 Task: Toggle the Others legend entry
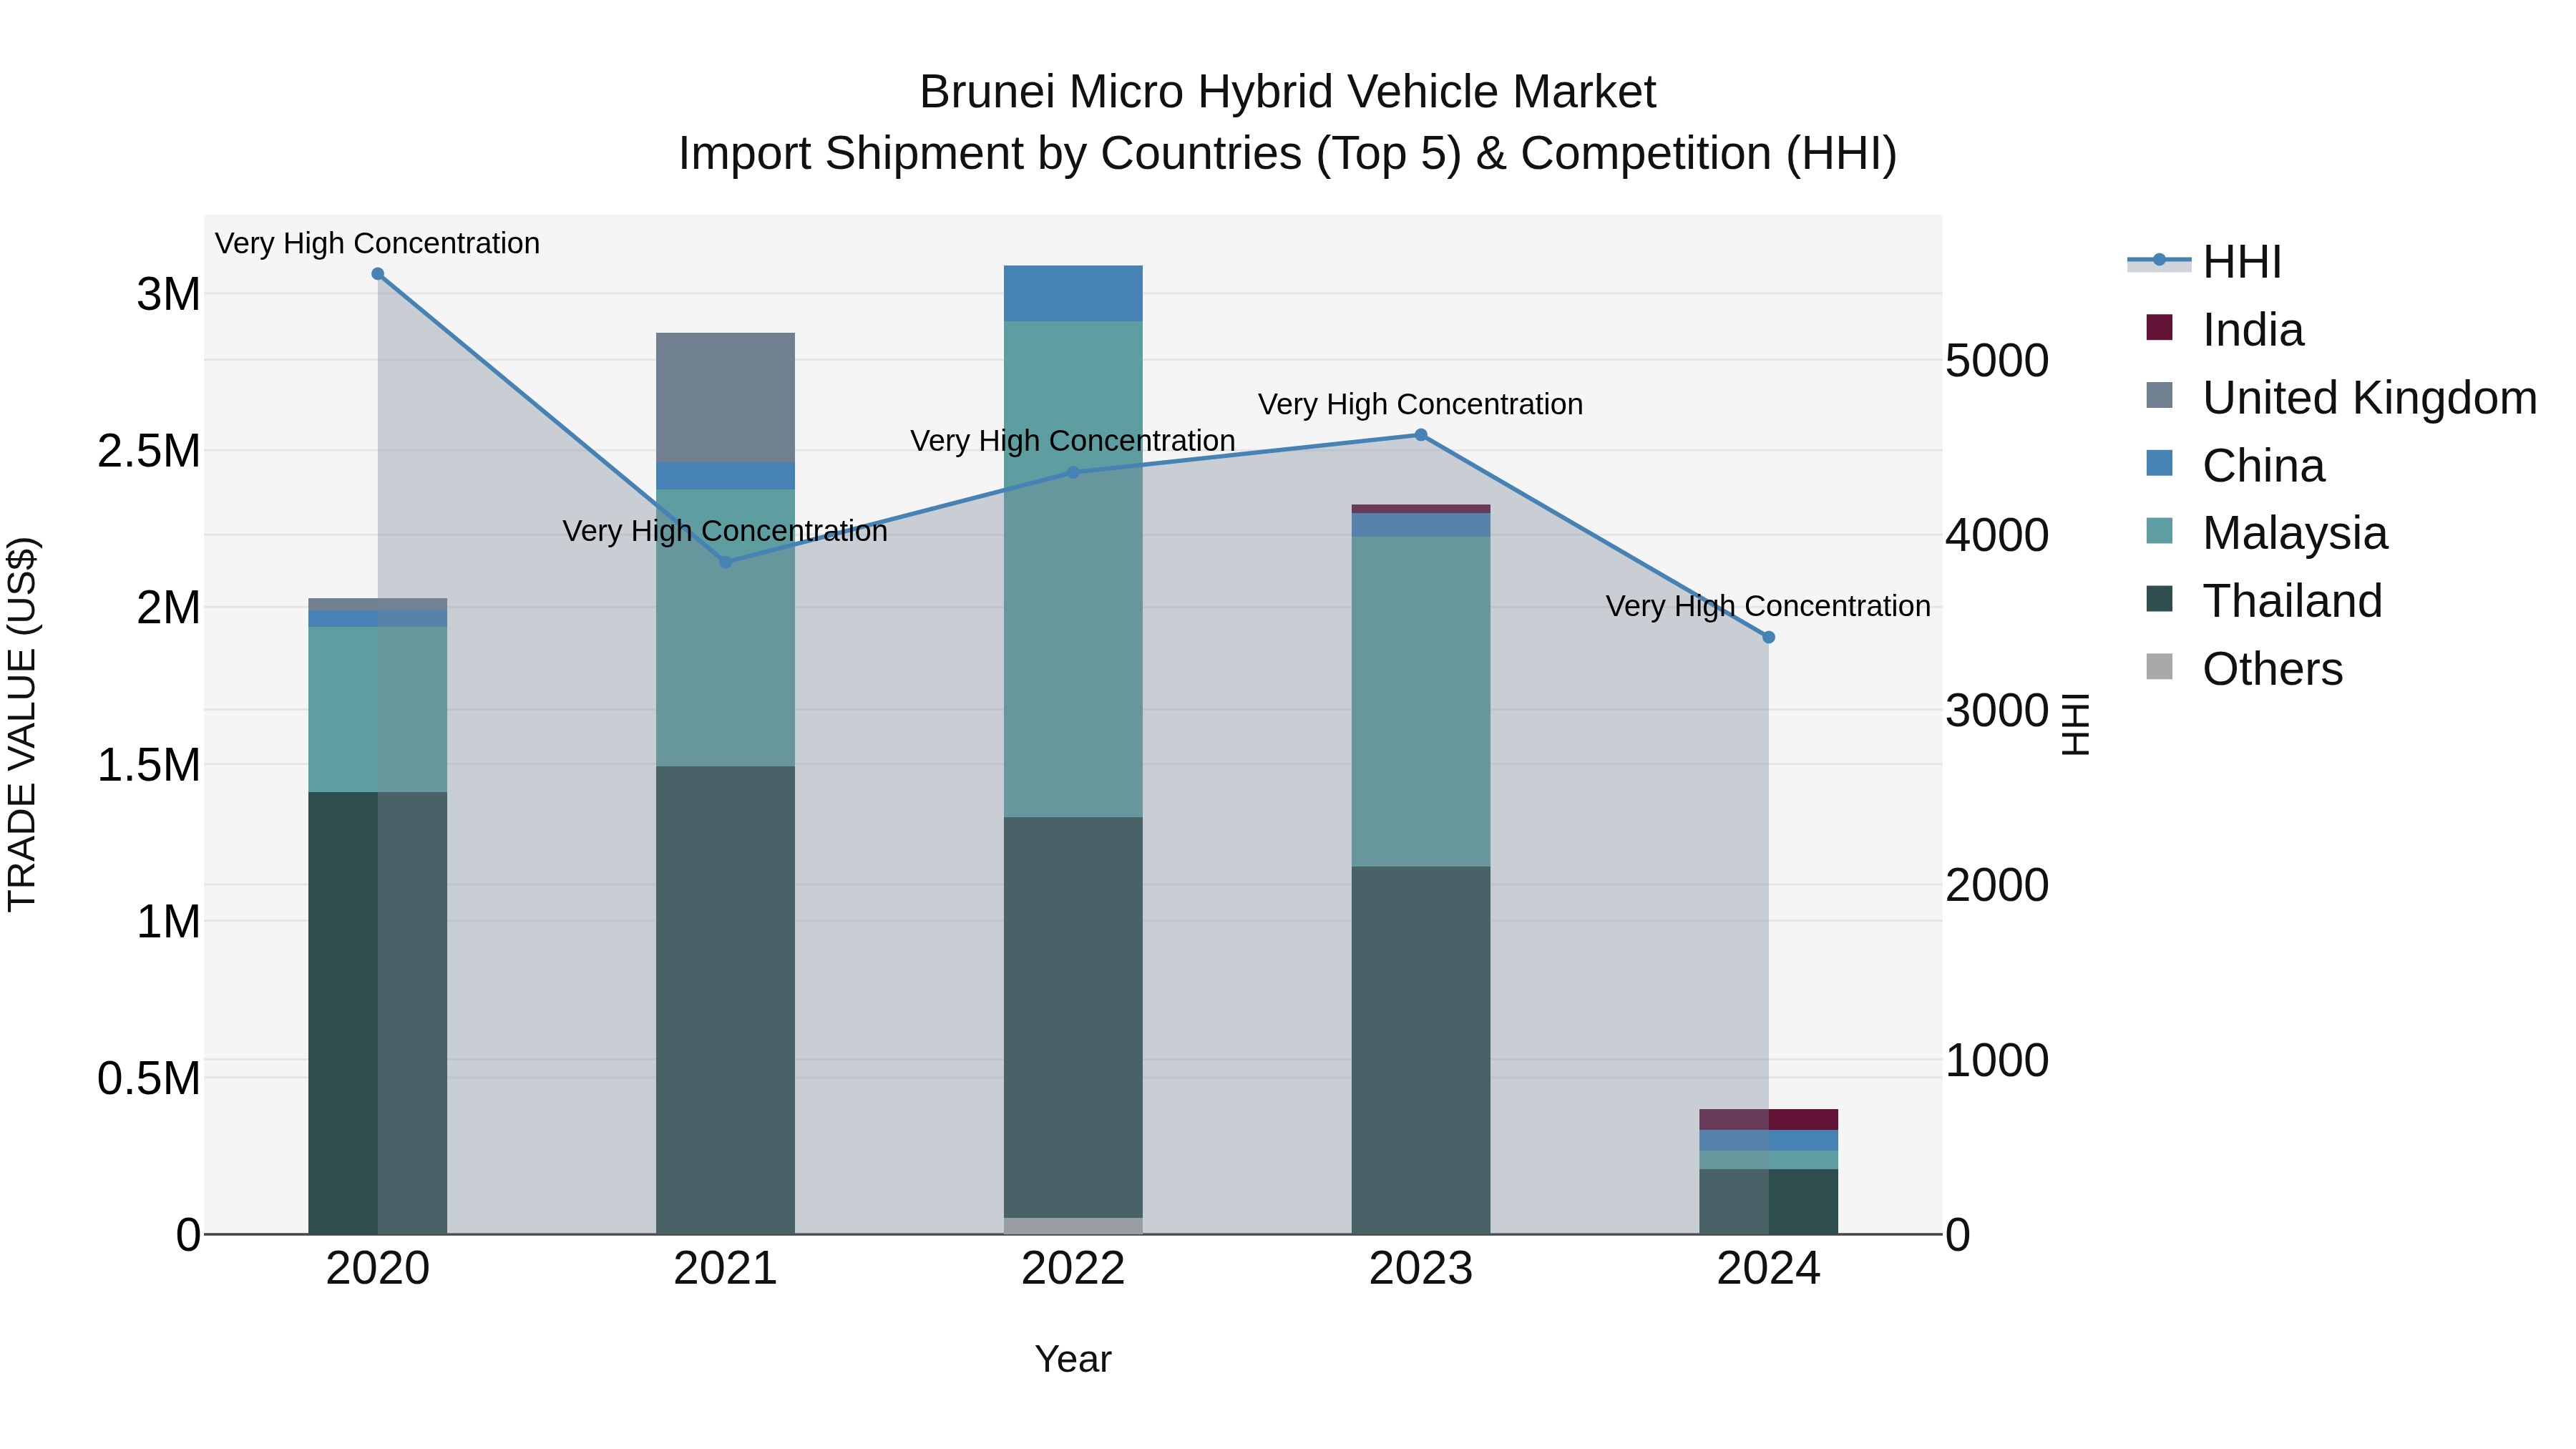(x=2244, y=668)
